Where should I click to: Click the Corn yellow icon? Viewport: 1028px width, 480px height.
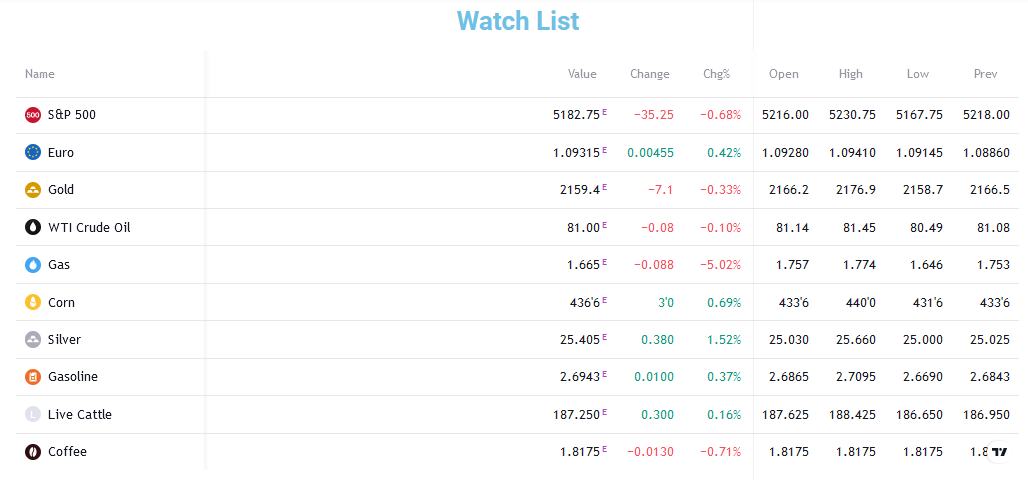[x=33, y=302]
